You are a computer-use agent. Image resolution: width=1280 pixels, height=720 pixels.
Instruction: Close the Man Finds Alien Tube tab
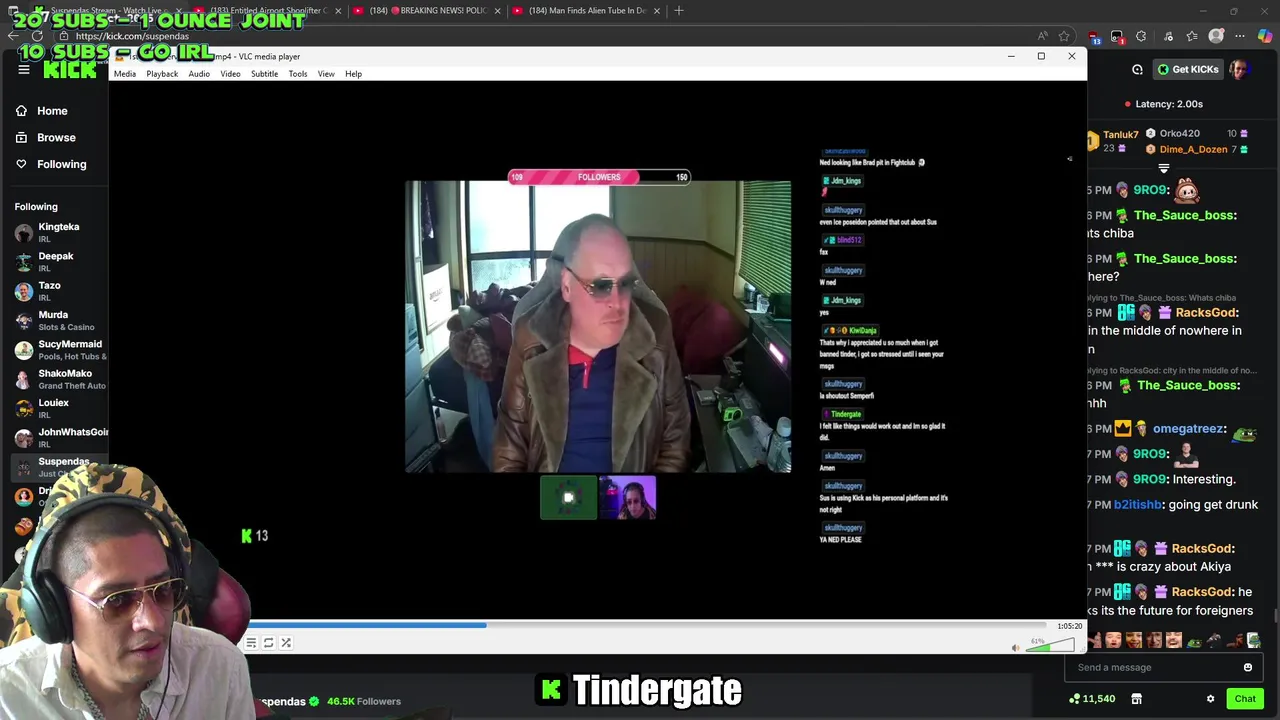point(656,11)
